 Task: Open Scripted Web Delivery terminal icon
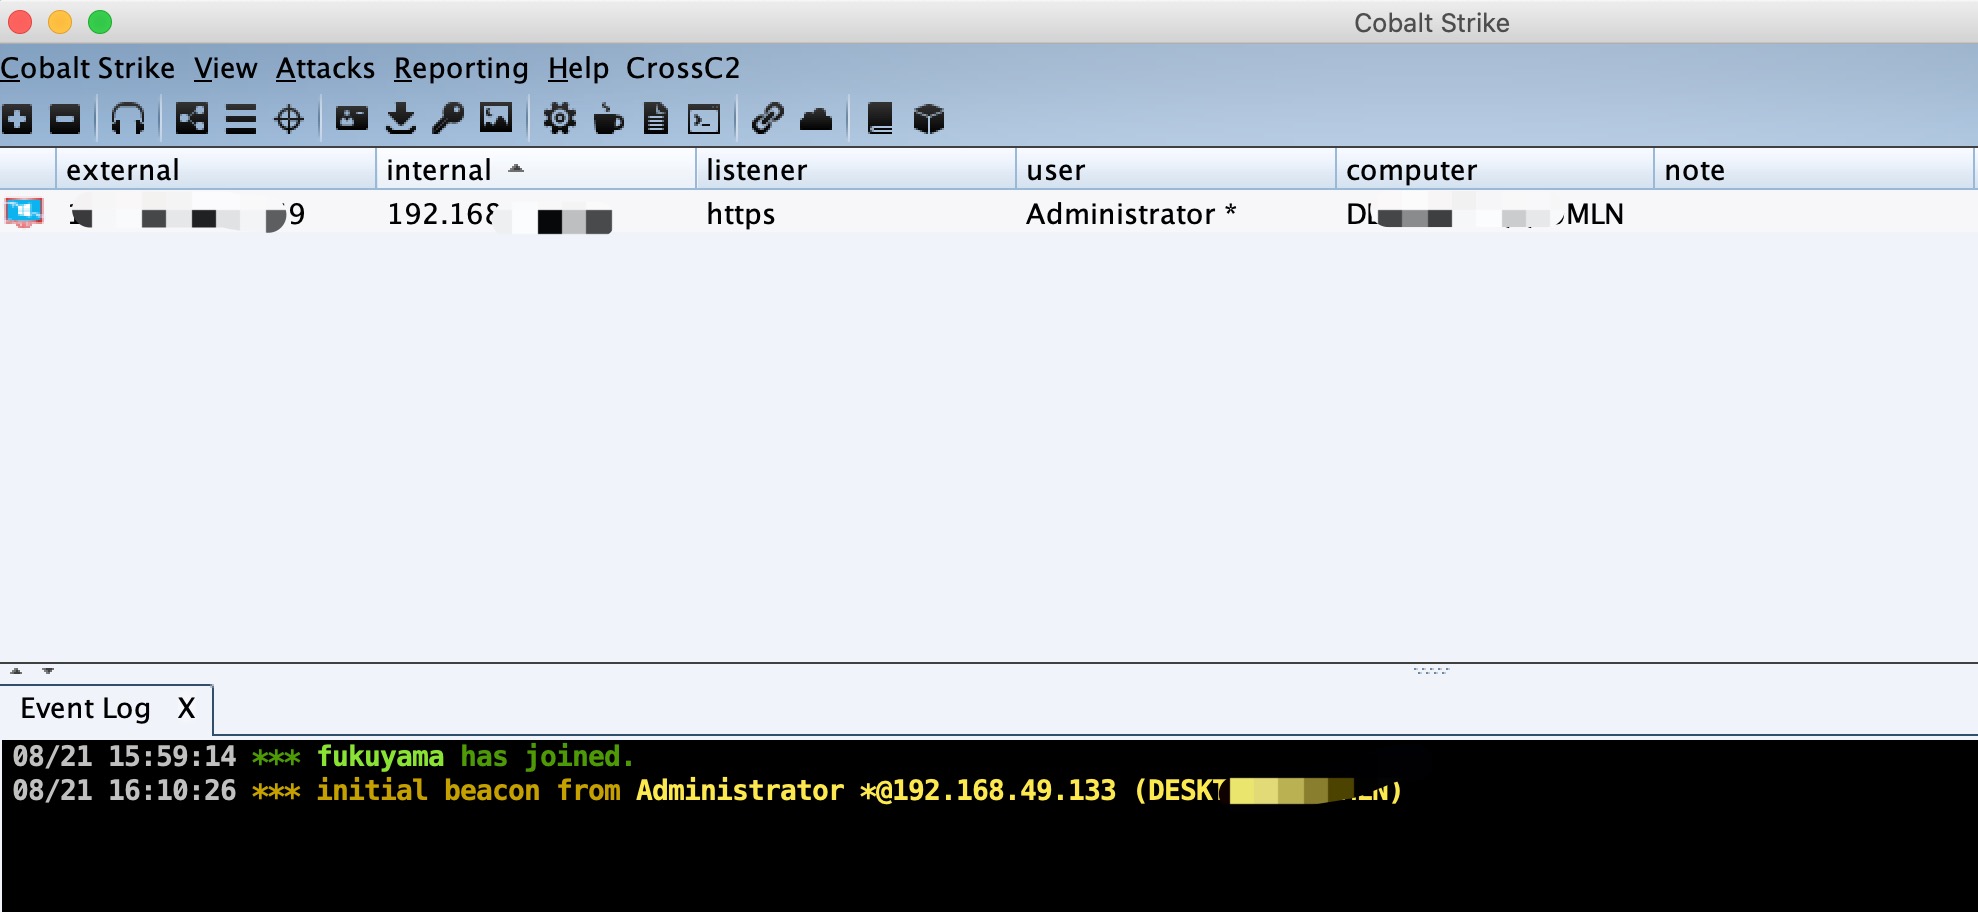pyautogui.click(x=705, y=120)
